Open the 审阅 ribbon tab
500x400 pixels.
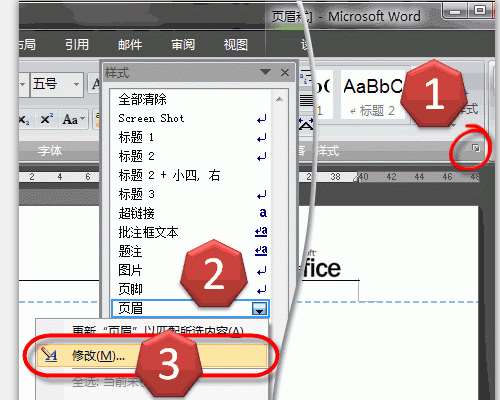pyautogui.click(x=183, y=44)
